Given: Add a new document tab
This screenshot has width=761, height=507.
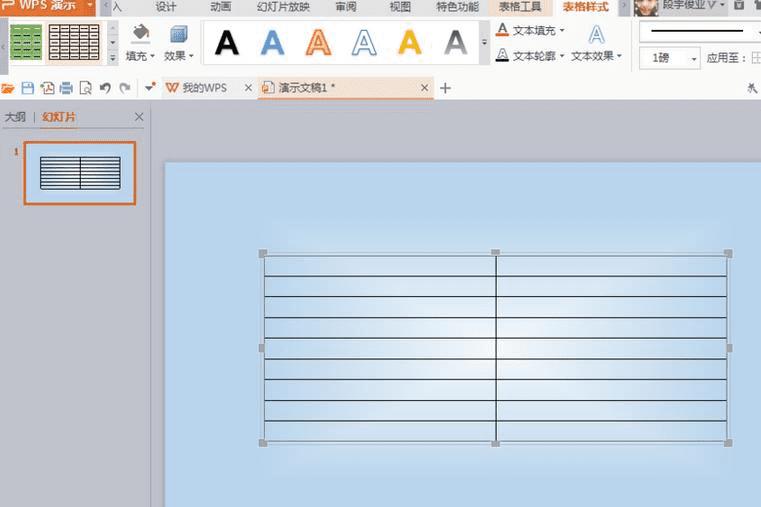Looking at the screenshot, I should tap(445, 88).
